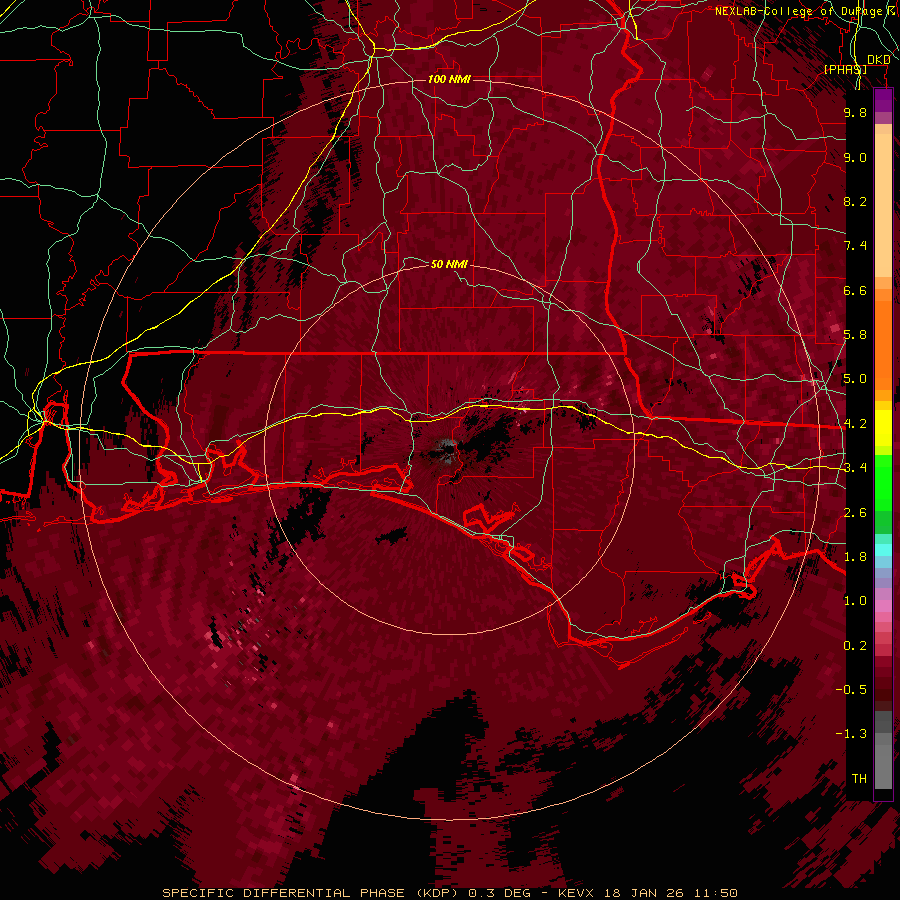900x900 pixels.
Task: Click the 8.2 legend value
Action: tap(855, 201)
